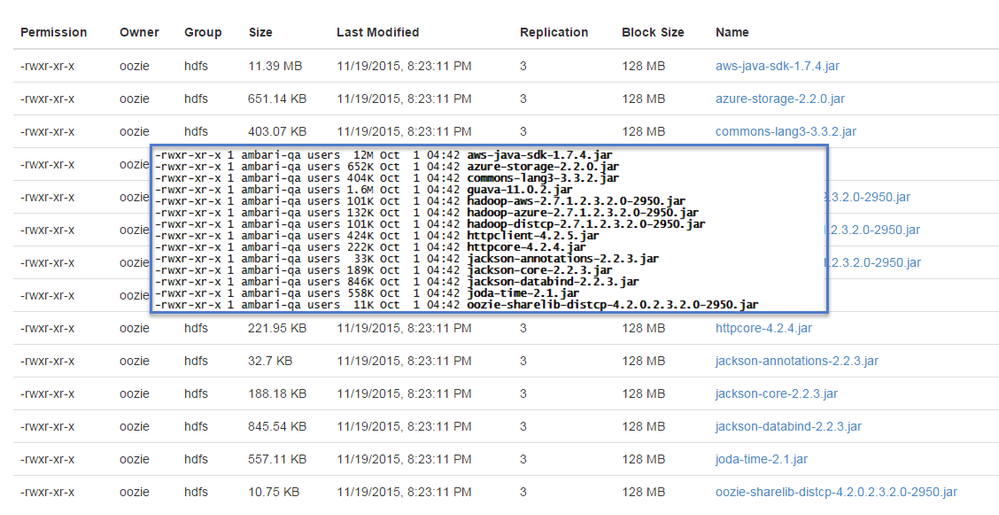The image size is (999, 515).
Task: Click last modified date in joda-time row
Action: (x=404, y=460)
